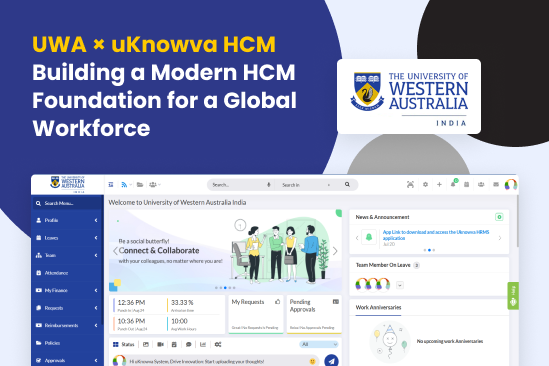Viewport: 549px width, 366px height.
Task: Show the previous announcement
Action: point(357,238)
